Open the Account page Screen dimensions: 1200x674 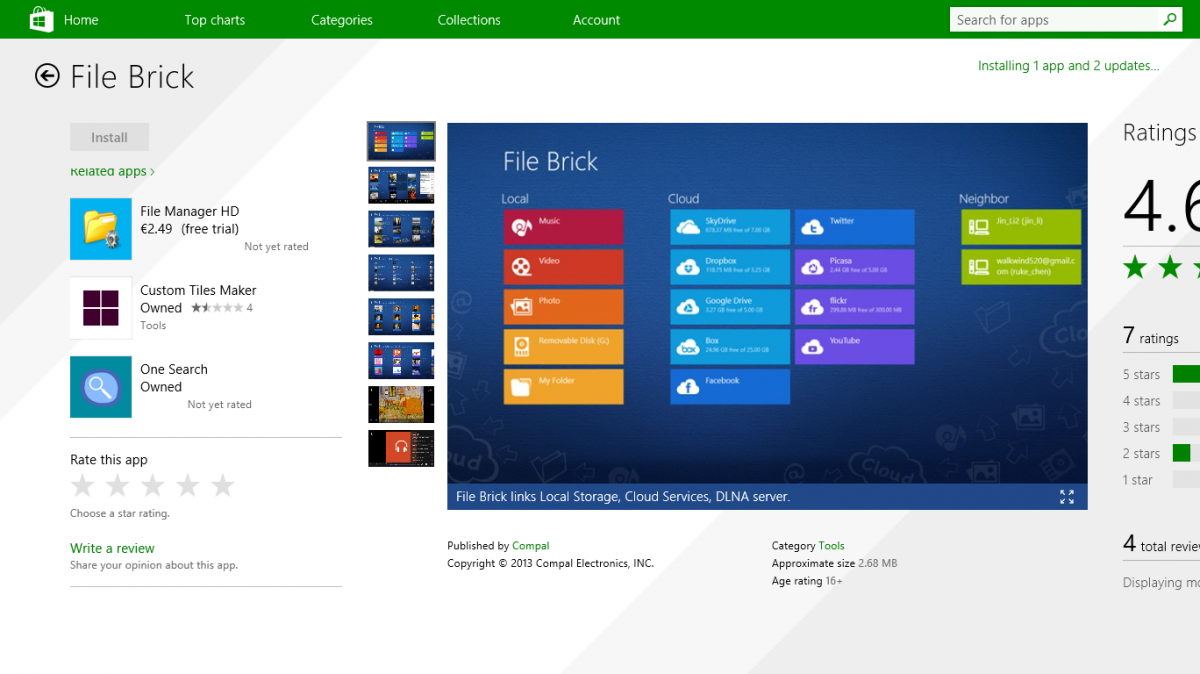597,20
